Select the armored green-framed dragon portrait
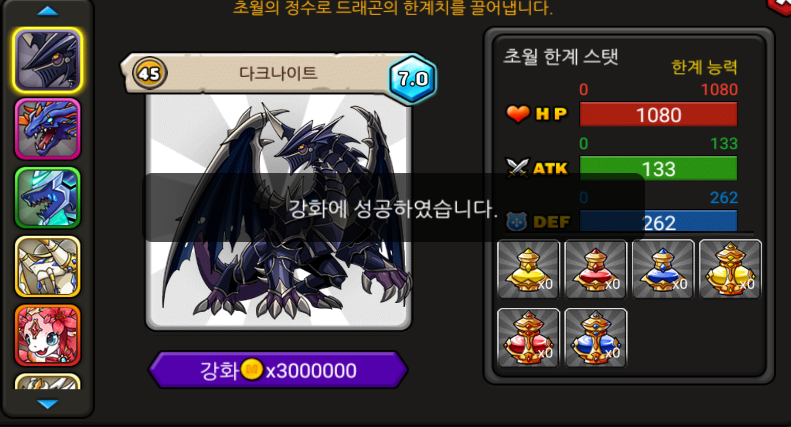Image resolution: width=791 pixels, height=427 pixels. click(x=47, y=198)
